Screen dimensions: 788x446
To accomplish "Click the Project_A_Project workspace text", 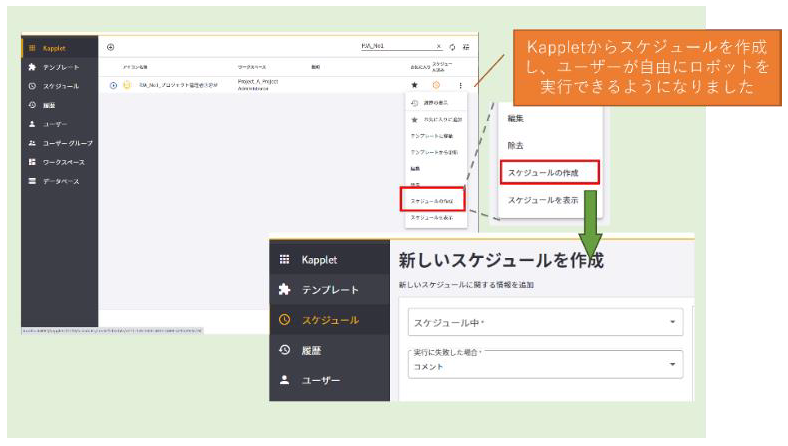I will (x=258, y=84).
